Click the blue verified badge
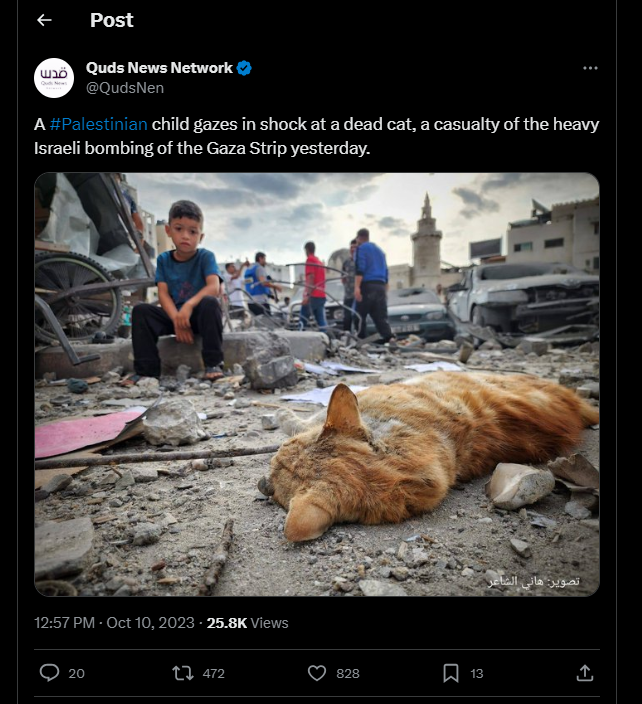The height and width of the screenshot is (704, 642). click(244, 68)
